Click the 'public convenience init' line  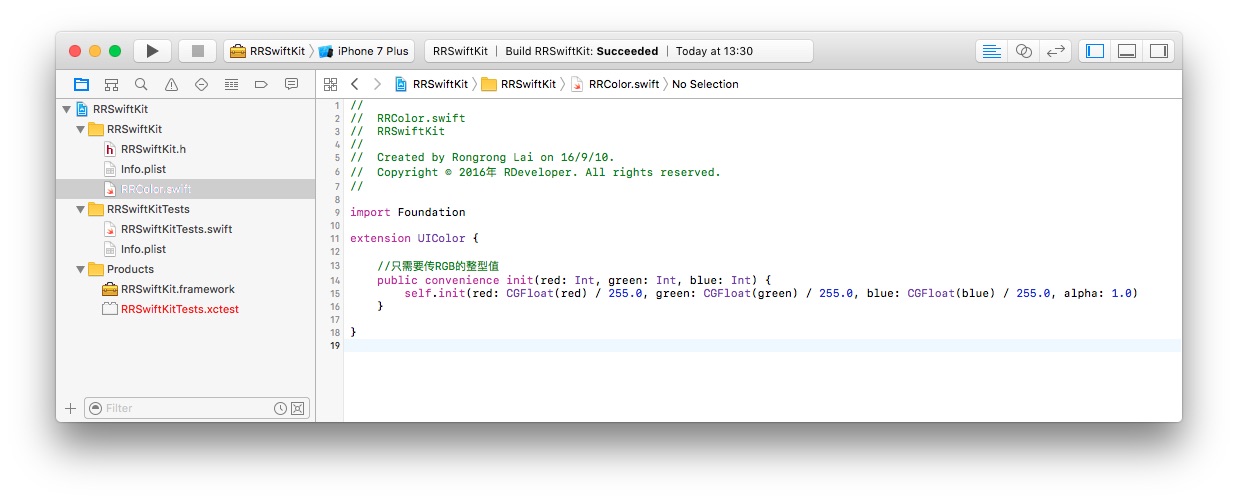574,280
